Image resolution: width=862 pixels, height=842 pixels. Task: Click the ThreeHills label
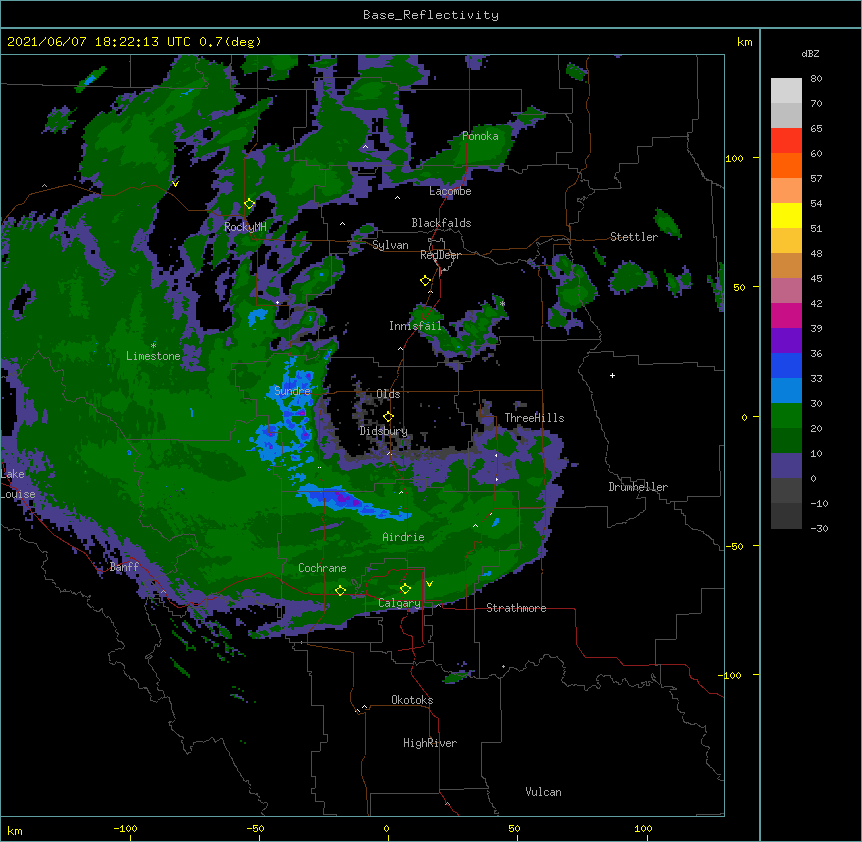click(x=534, y=418)
